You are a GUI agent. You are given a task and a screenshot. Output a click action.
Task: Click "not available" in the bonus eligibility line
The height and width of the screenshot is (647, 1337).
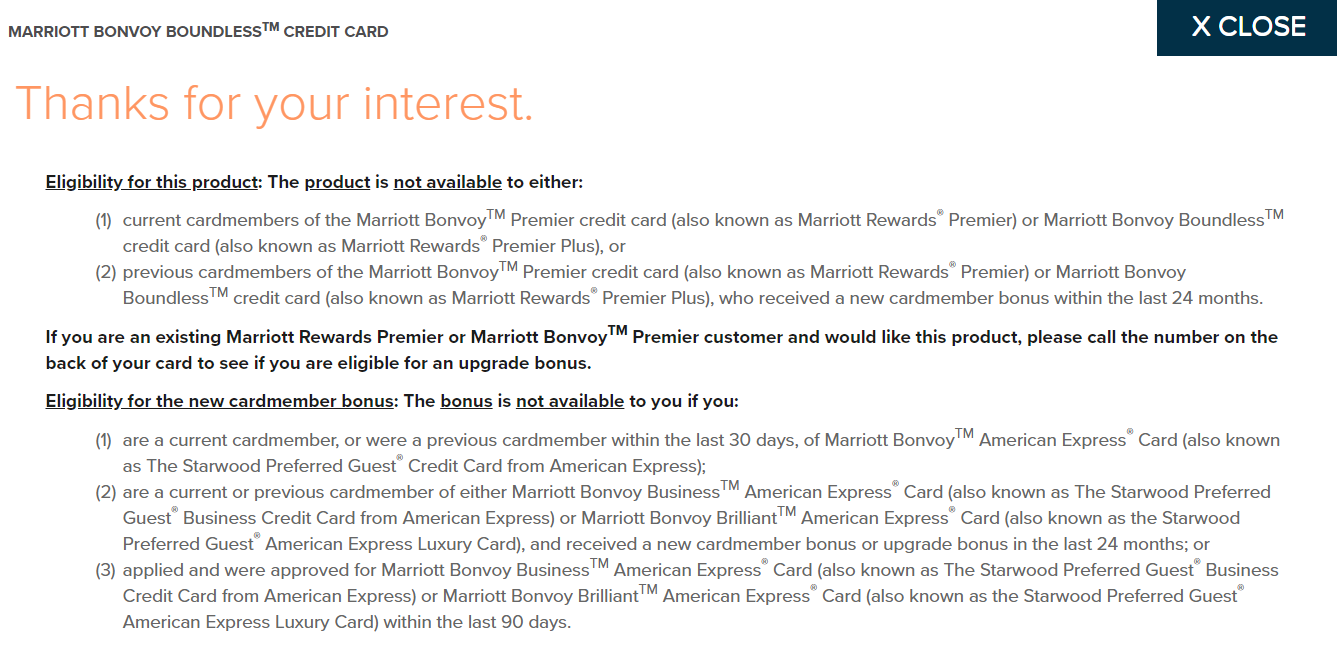pyautogui.click(x=569, y=401)
